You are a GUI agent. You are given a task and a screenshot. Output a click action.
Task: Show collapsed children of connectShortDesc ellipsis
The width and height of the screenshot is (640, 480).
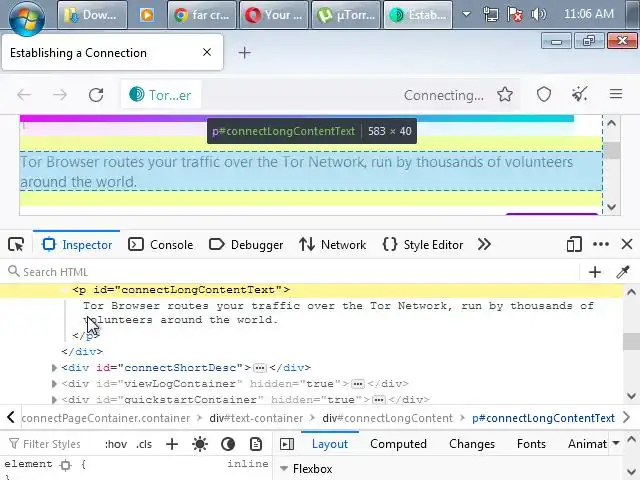point(260,368)
